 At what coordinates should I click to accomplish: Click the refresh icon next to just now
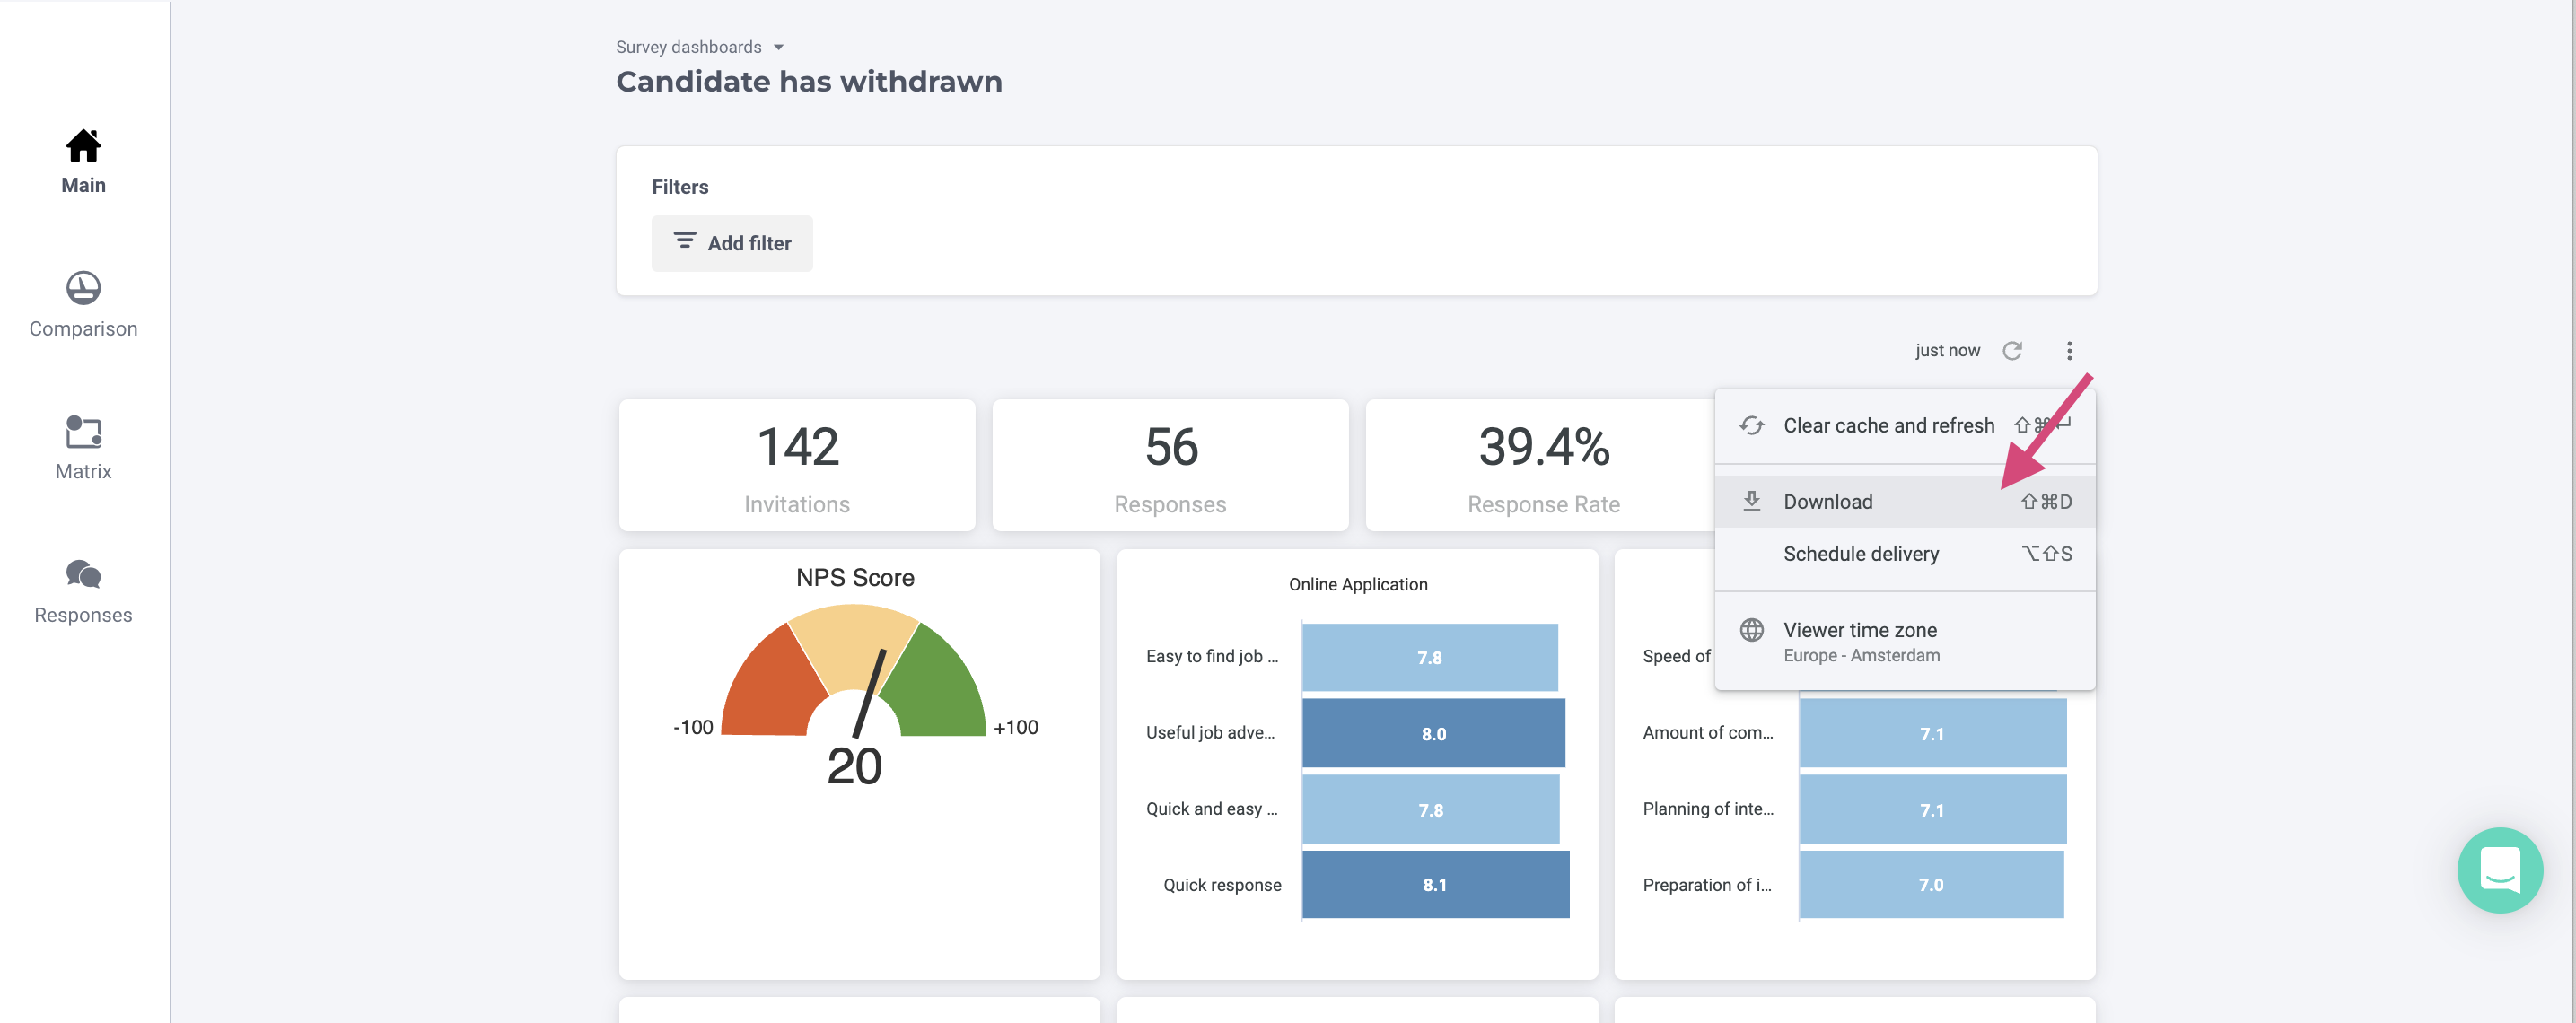click(2012, 350)
